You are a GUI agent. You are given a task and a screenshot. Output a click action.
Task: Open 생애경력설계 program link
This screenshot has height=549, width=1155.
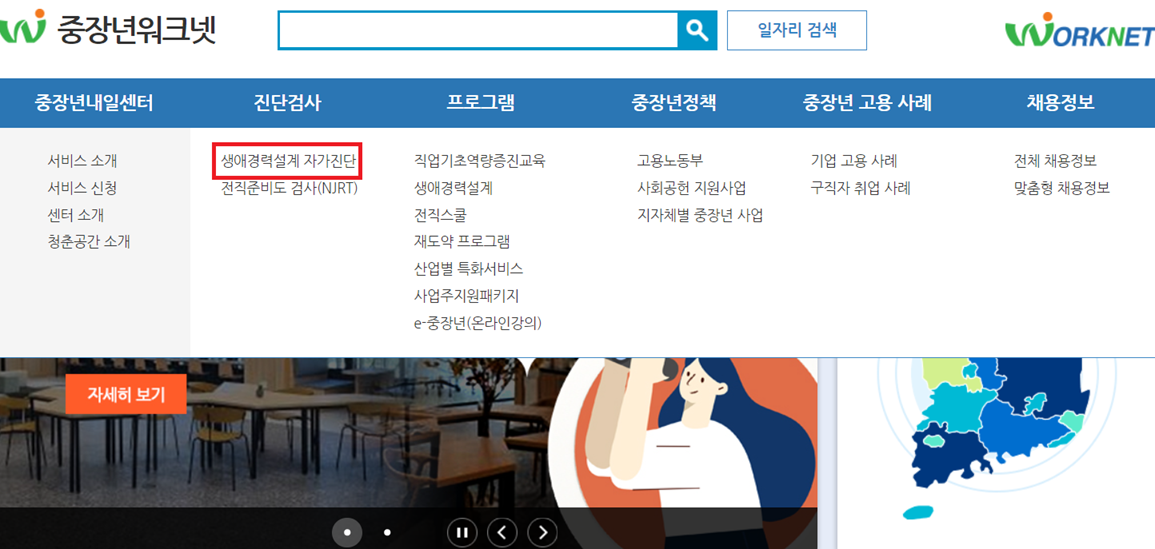coord(454,188)
